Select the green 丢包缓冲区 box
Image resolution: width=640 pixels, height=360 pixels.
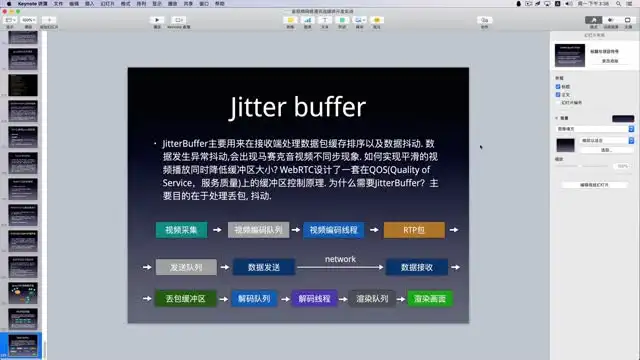tap(185, 299)
